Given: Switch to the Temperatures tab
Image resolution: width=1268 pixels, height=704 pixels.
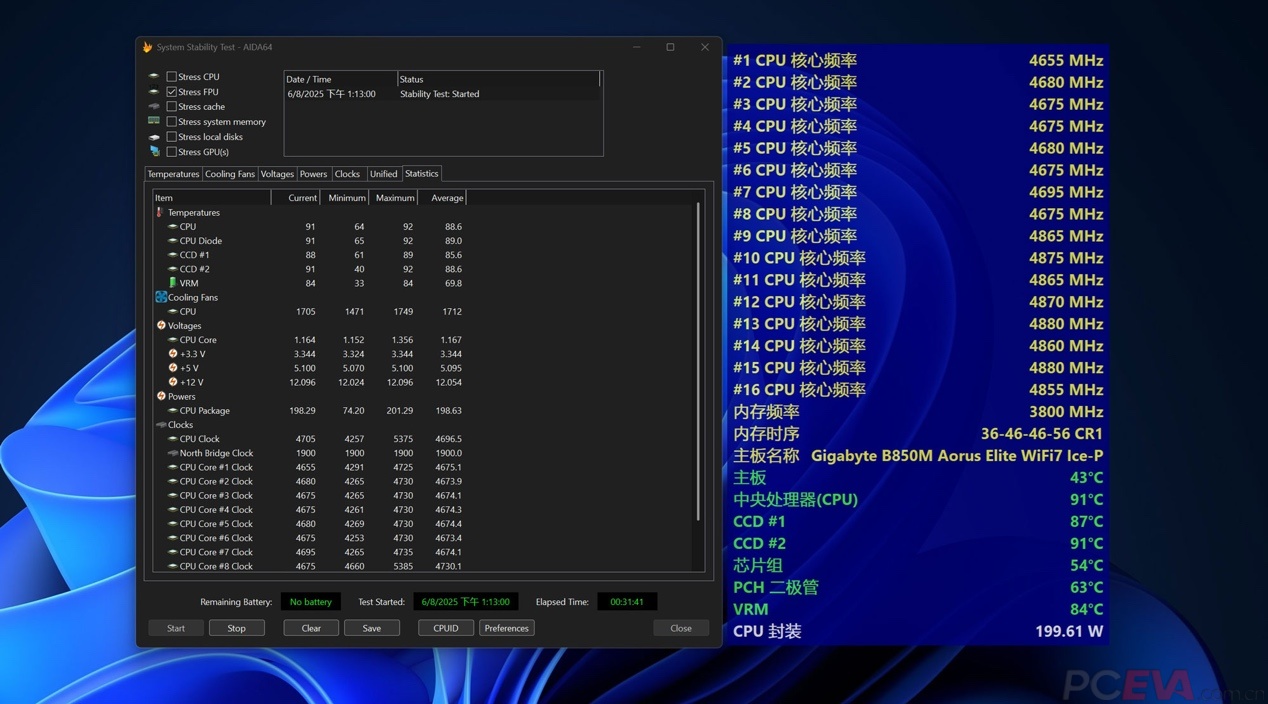Looking at the screenshot, I should (x=174, y=174).
